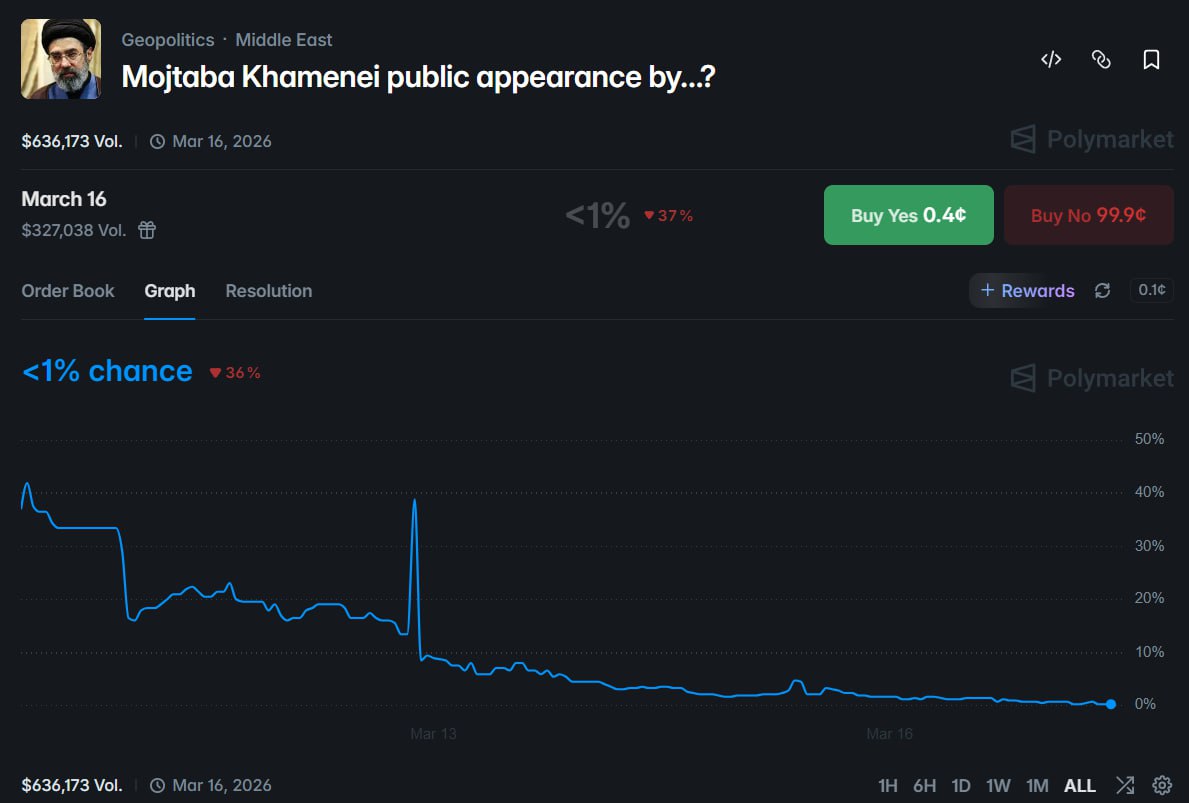Click the shuffle arrows chart icon
This screenshot has width=1189, height=803.
1125,785
